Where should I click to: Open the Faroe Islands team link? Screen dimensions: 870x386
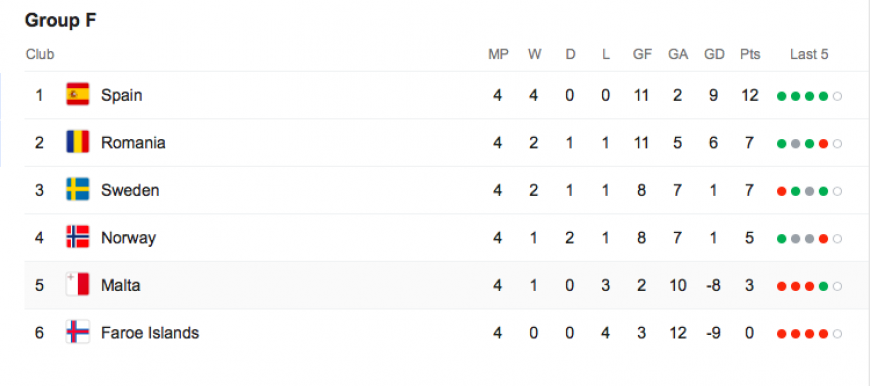tap(150, 333)
